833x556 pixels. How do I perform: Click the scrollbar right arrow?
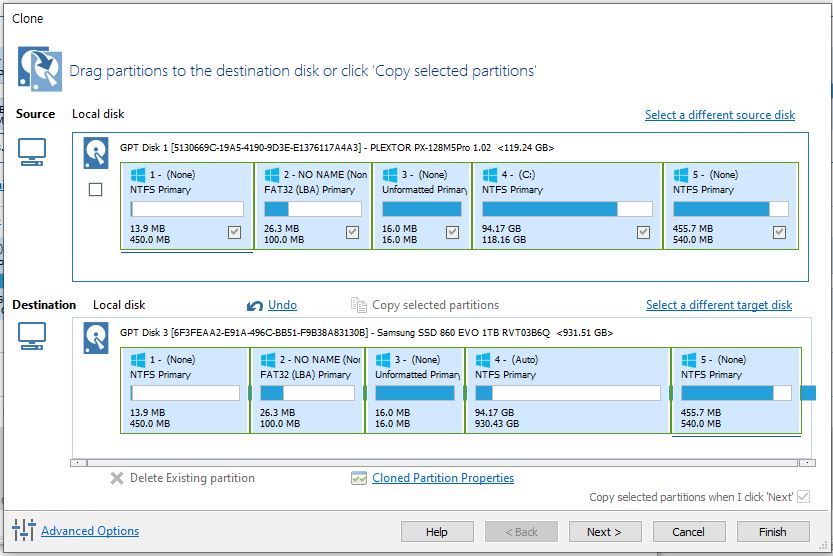(807, 463)
